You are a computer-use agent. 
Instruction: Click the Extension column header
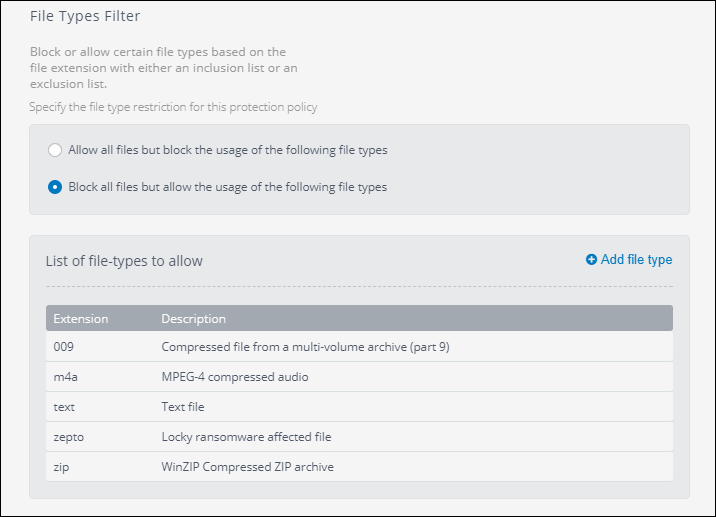(x=81, y=319)
